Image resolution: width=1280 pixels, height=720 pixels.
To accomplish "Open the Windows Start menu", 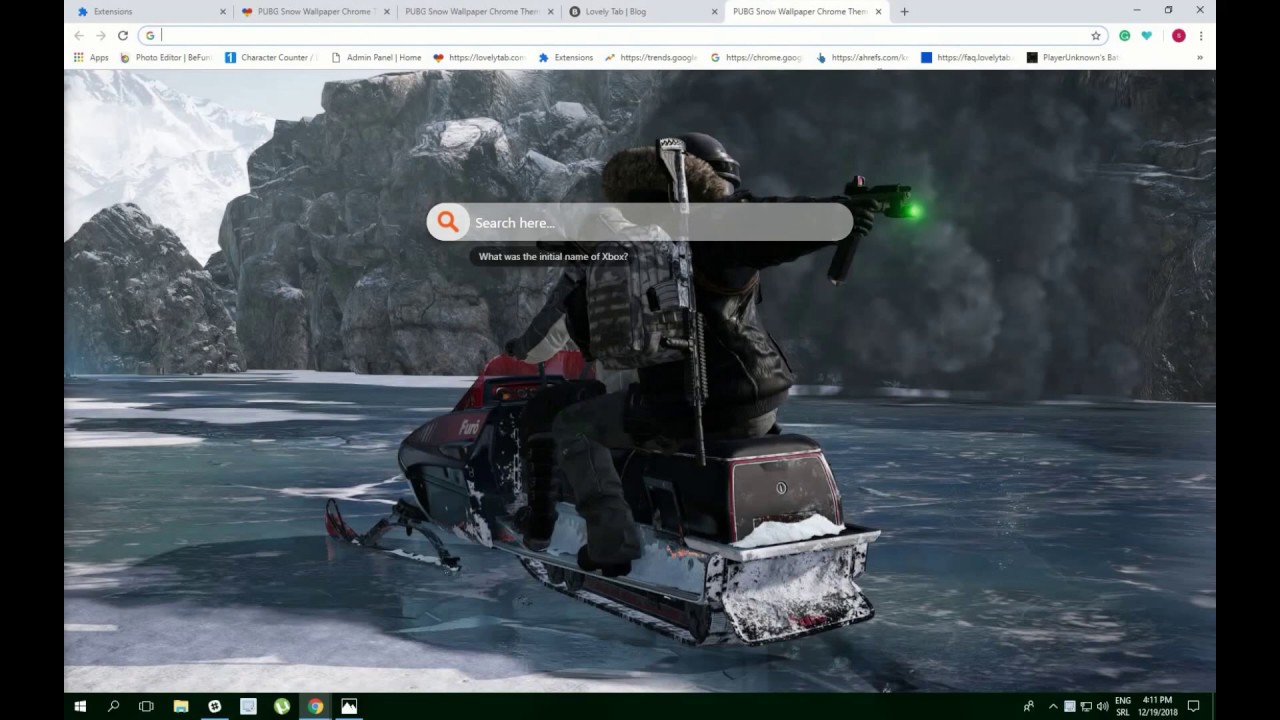I will 80,706.
